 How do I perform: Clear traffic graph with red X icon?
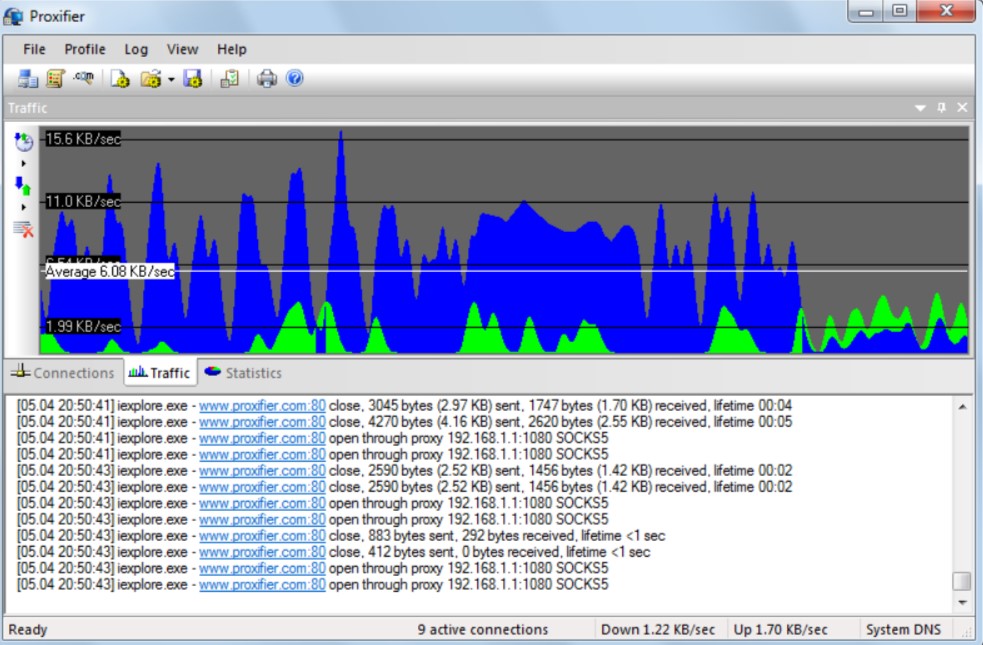coord(23,229)
